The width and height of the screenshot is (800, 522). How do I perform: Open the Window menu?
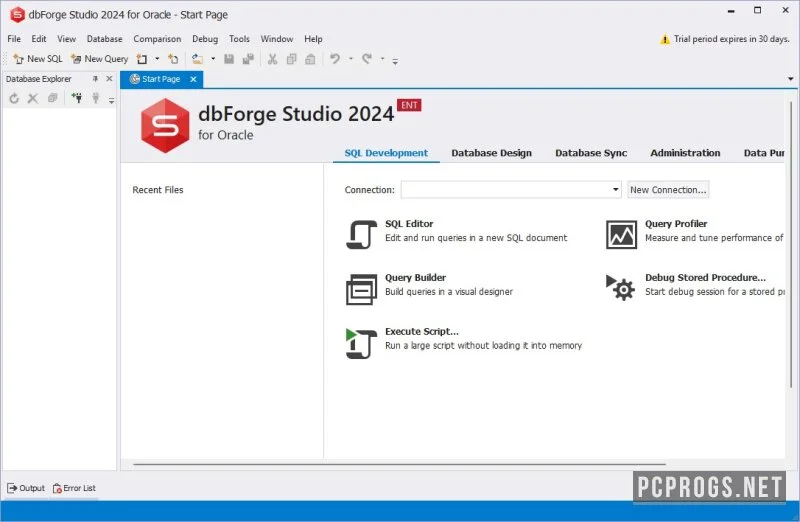277,39
